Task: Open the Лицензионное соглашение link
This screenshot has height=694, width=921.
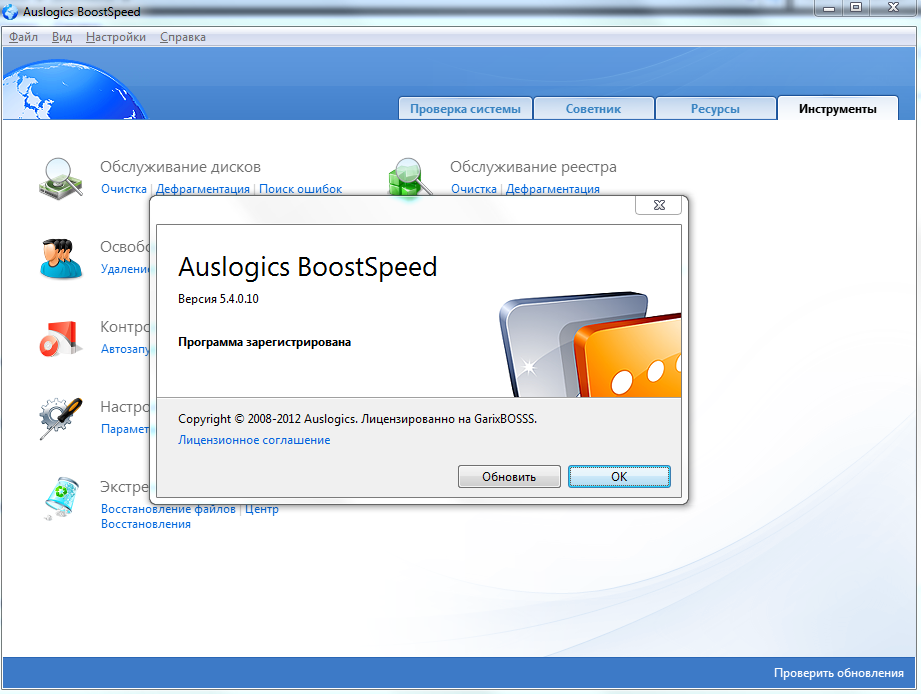Action: [x=254, y=440]
